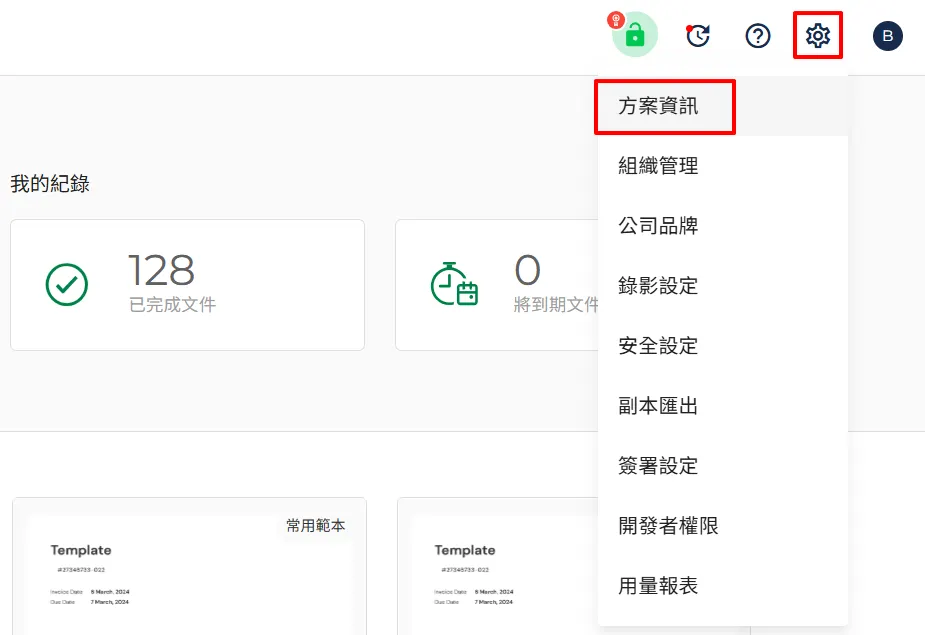The image size is (925, 635).
Task: Select 安全設定 from the menu
Action: (x=659, y=347)
